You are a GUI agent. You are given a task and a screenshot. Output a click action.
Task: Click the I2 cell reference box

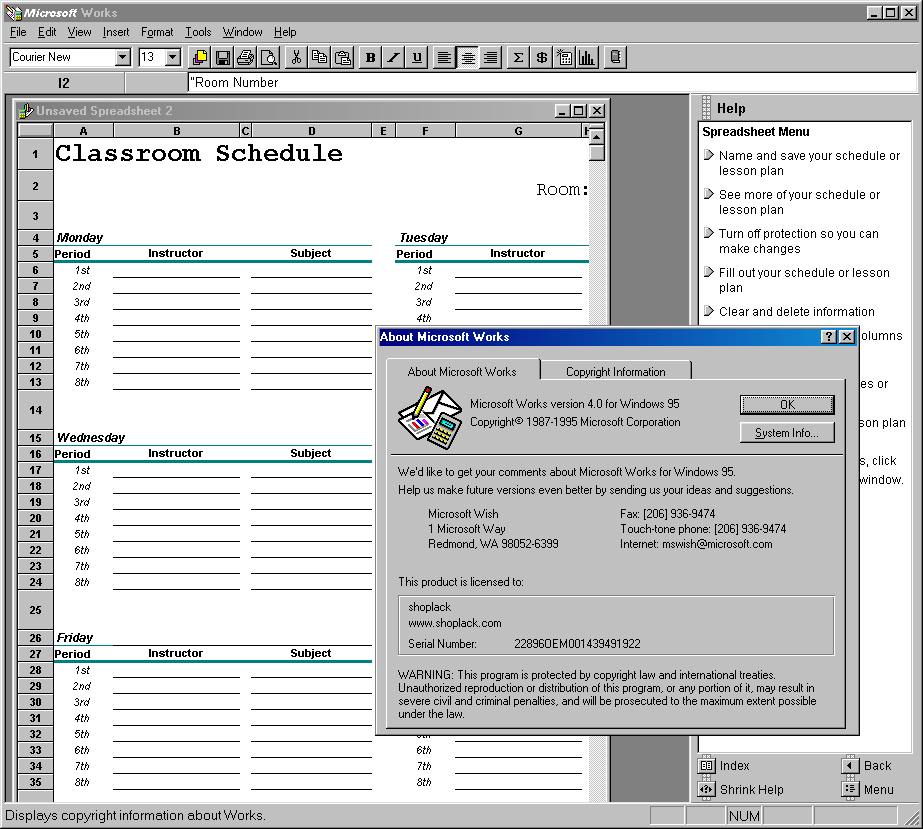[64, 83]
